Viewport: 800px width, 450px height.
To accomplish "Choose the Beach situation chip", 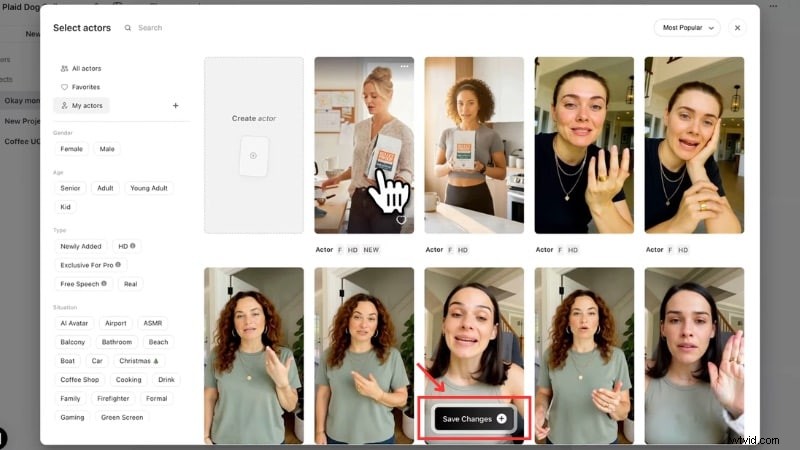I will pos(158,342).
